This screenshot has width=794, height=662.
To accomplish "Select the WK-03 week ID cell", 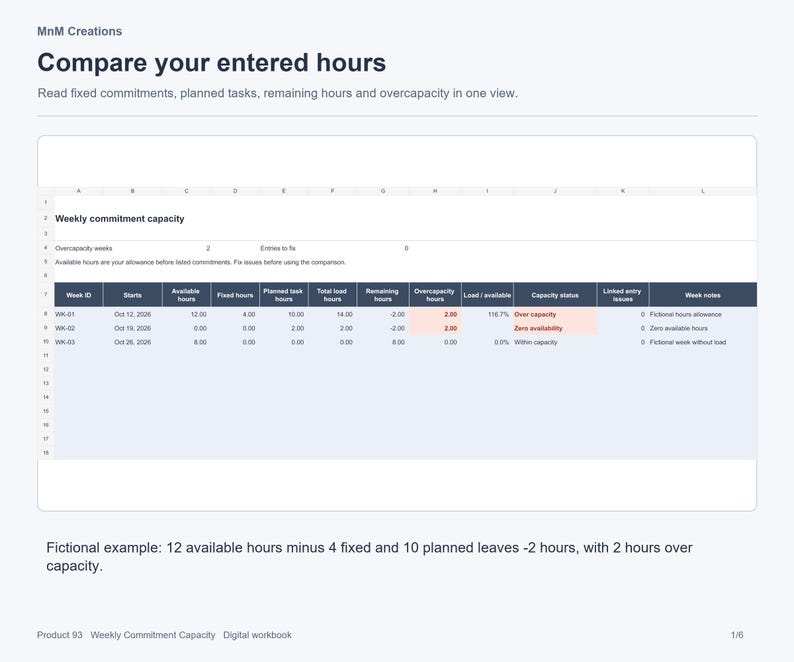I will (x=78, y=342).
